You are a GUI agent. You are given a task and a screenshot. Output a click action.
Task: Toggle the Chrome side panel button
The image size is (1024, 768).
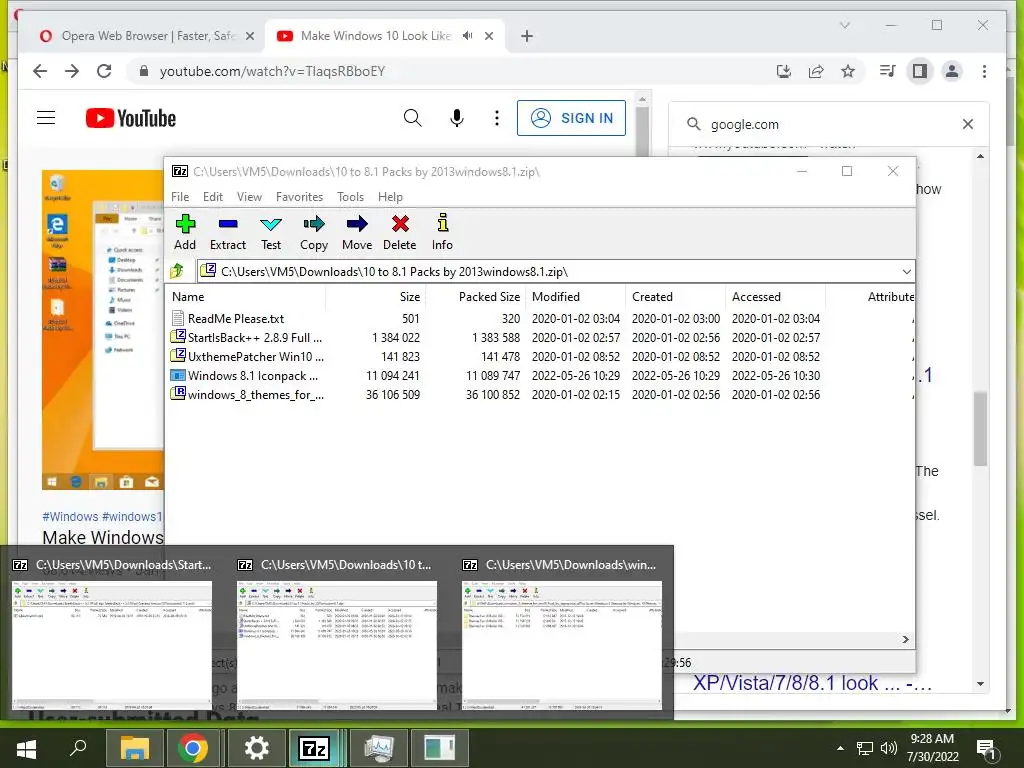(920, 71)
